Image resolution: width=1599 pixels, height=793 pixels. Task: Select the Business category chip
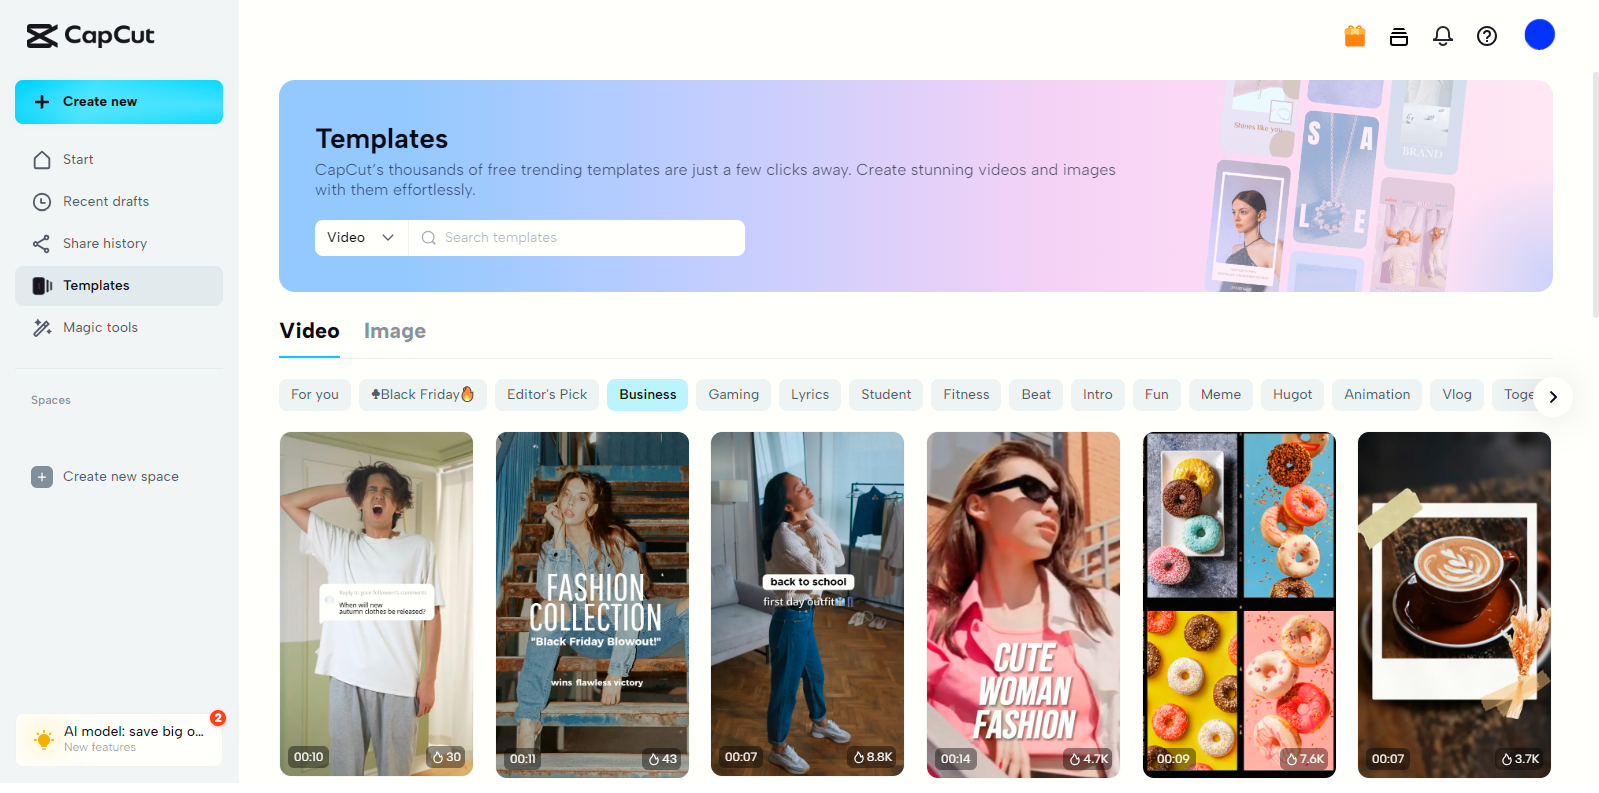(x=647, y=395)
